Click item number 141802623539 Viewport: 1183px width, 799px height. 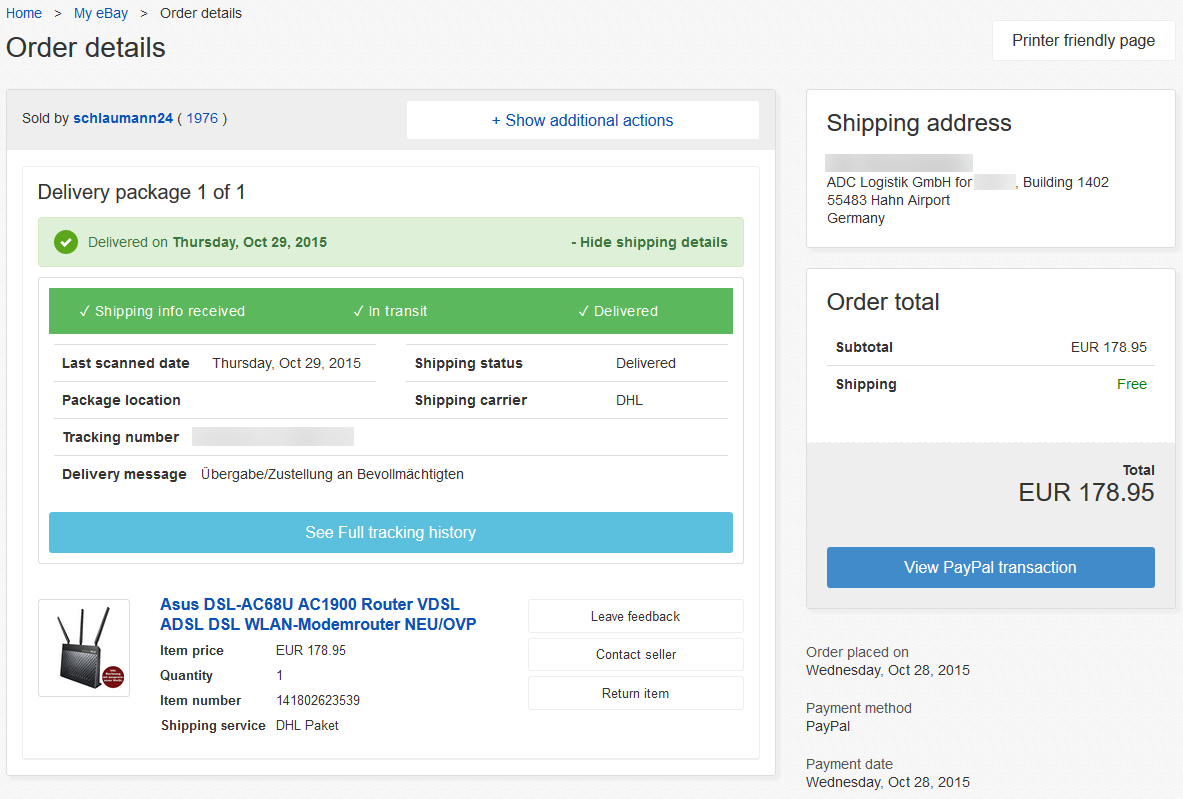pos(318,700)
